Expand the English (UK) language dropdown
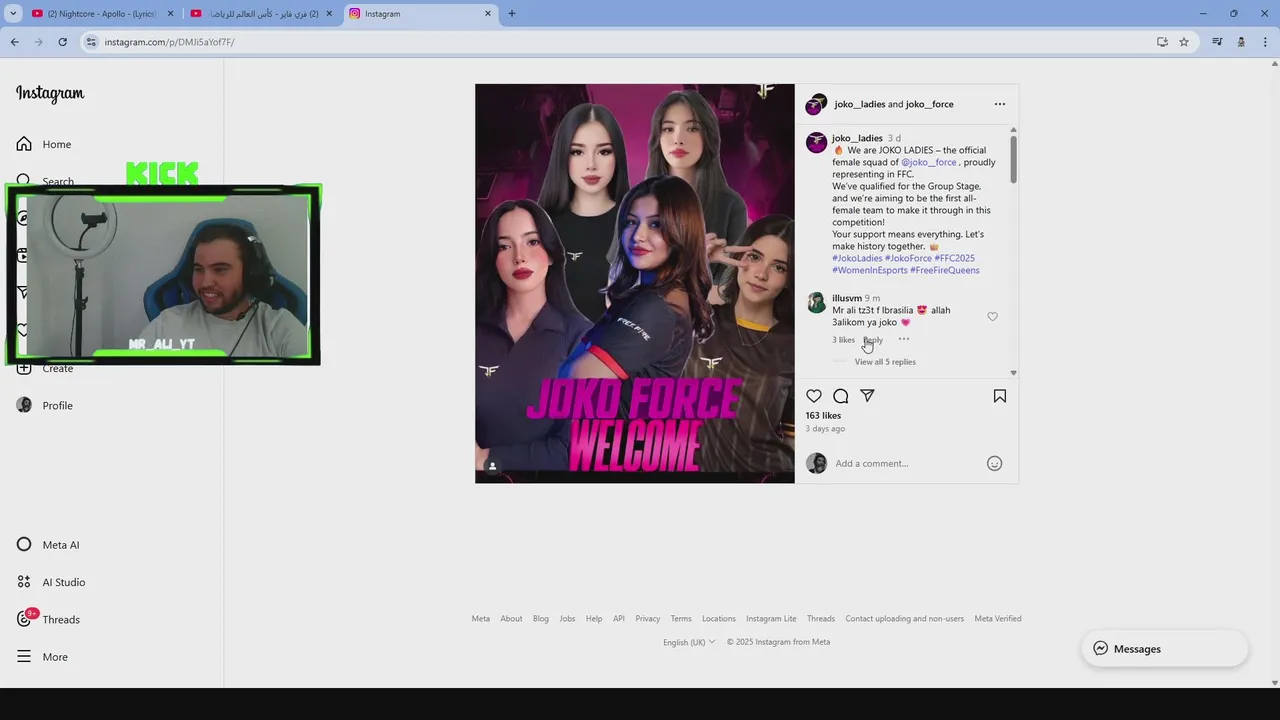 coord(689,642)
